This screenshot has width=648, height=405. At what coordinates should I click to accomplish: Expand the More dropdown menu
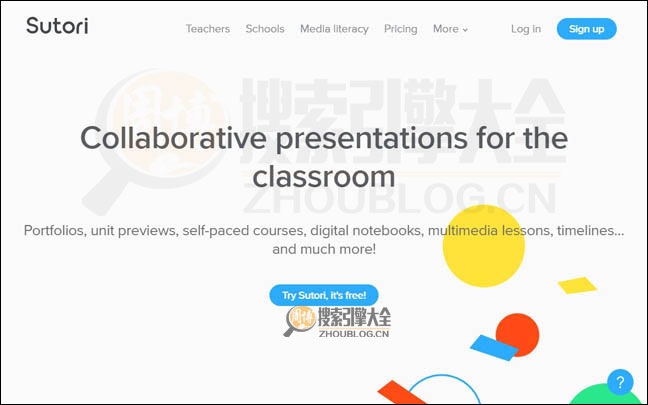click(450, 29)
